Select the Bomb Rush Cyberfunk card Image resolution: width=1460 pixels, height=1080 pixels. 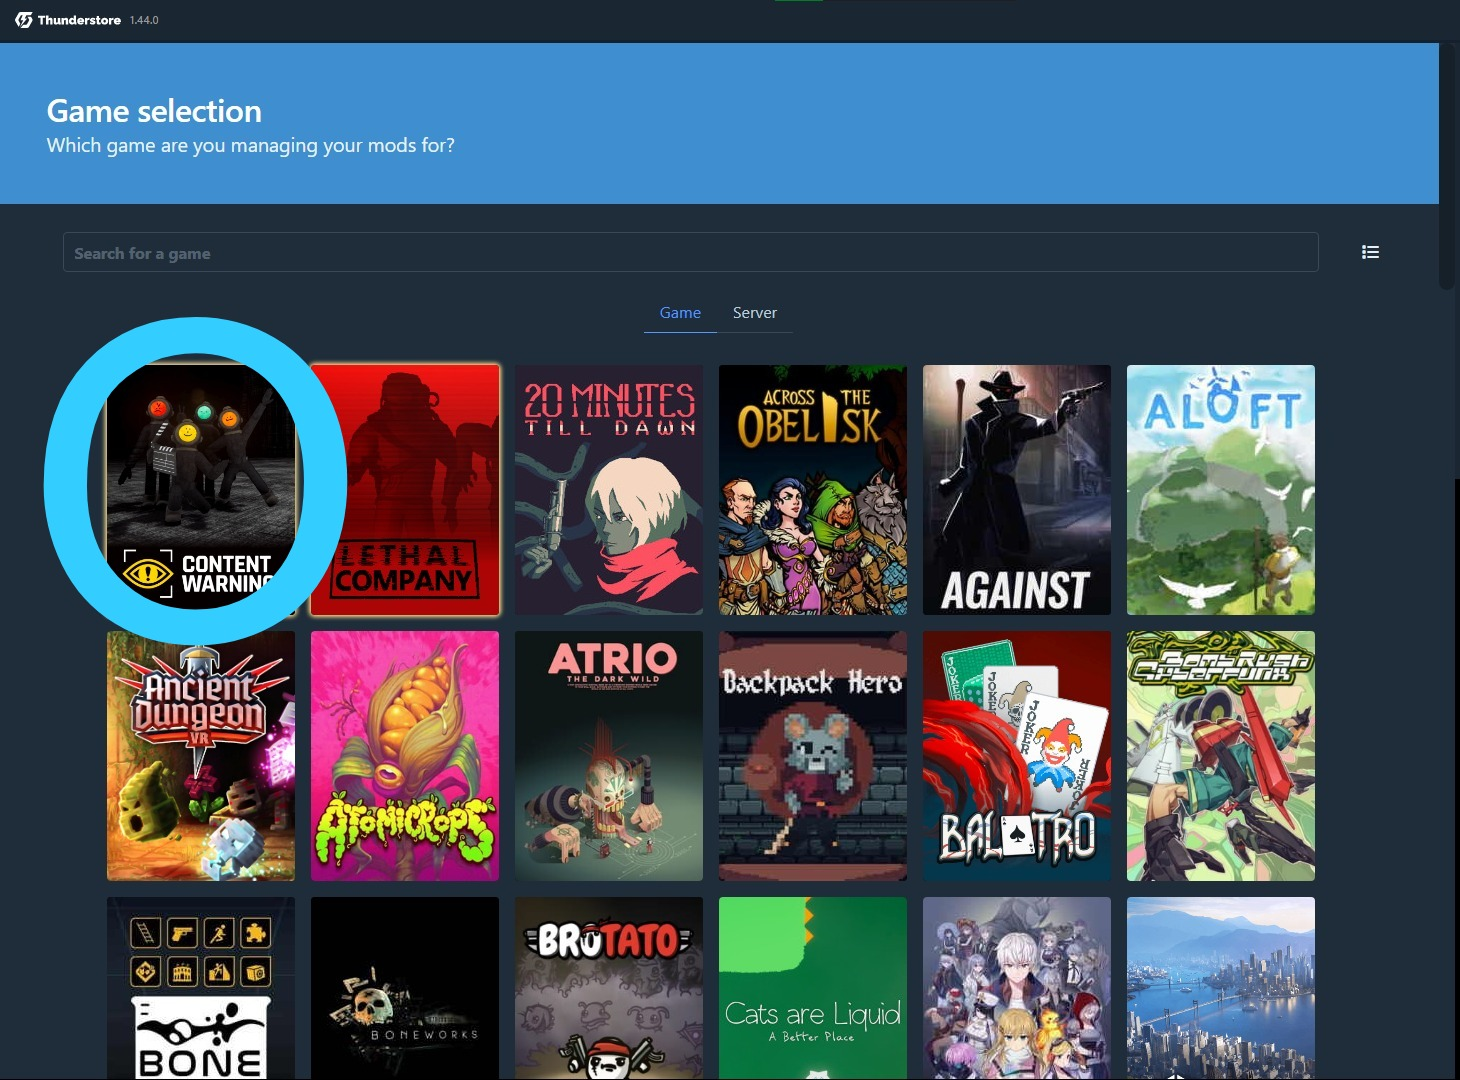coord(1221,756)
